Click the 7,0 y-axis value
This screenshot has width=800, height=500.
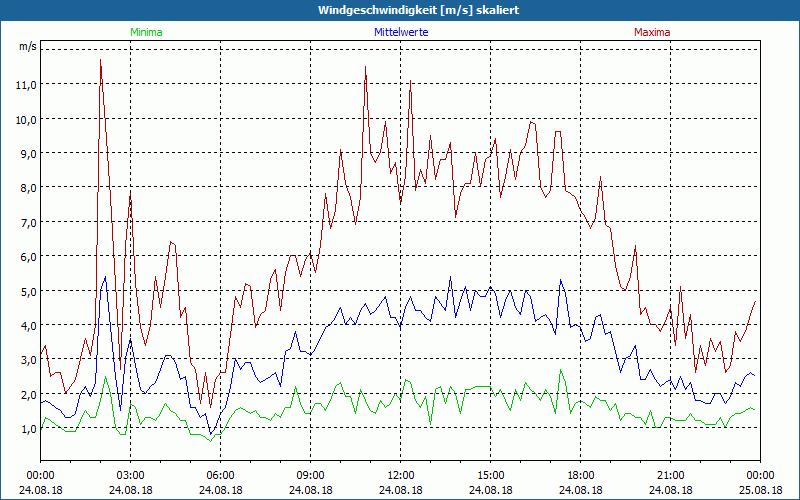[x=29, y=222]
